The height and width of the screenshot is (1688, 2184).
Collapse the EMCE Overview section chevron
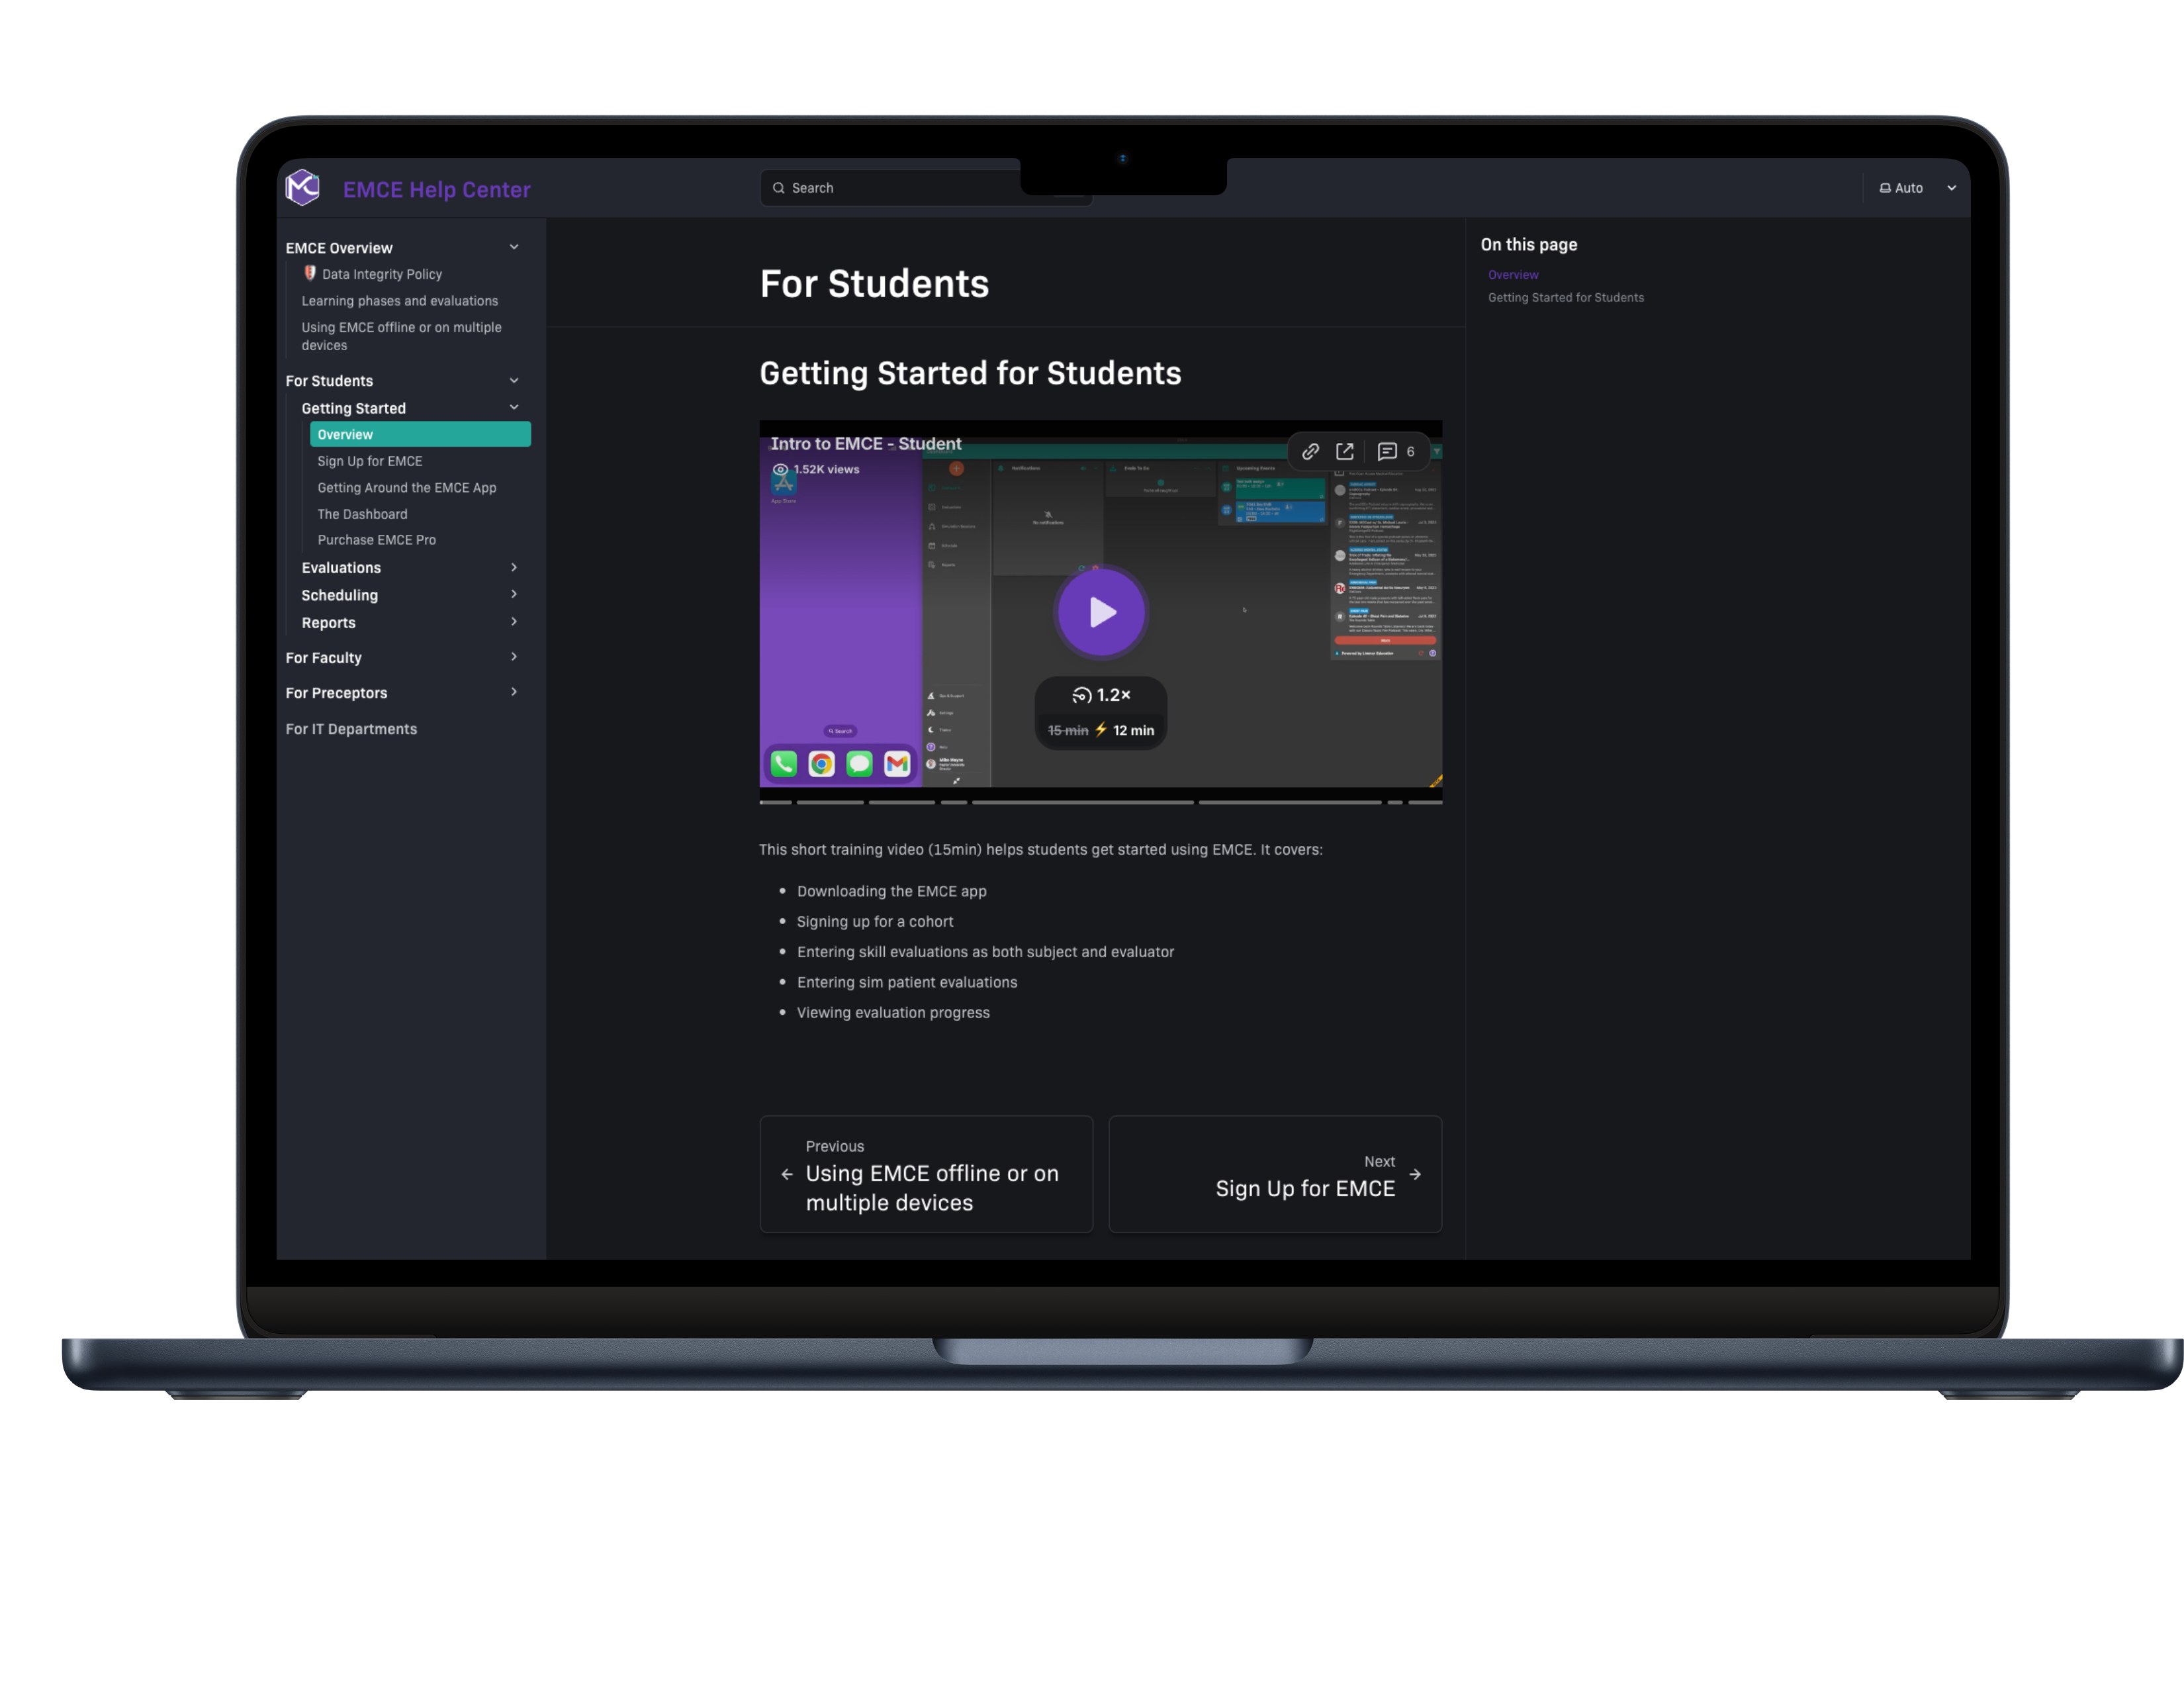(x=513, y=246)
